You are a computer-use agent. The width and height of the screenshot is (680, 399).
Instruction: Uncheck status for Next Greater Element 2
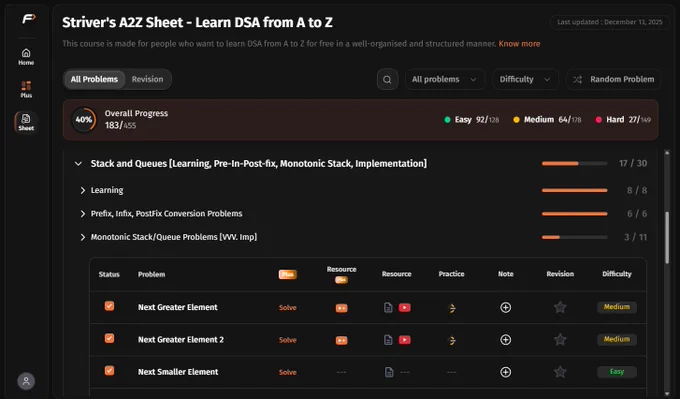(x=109, y=338)
